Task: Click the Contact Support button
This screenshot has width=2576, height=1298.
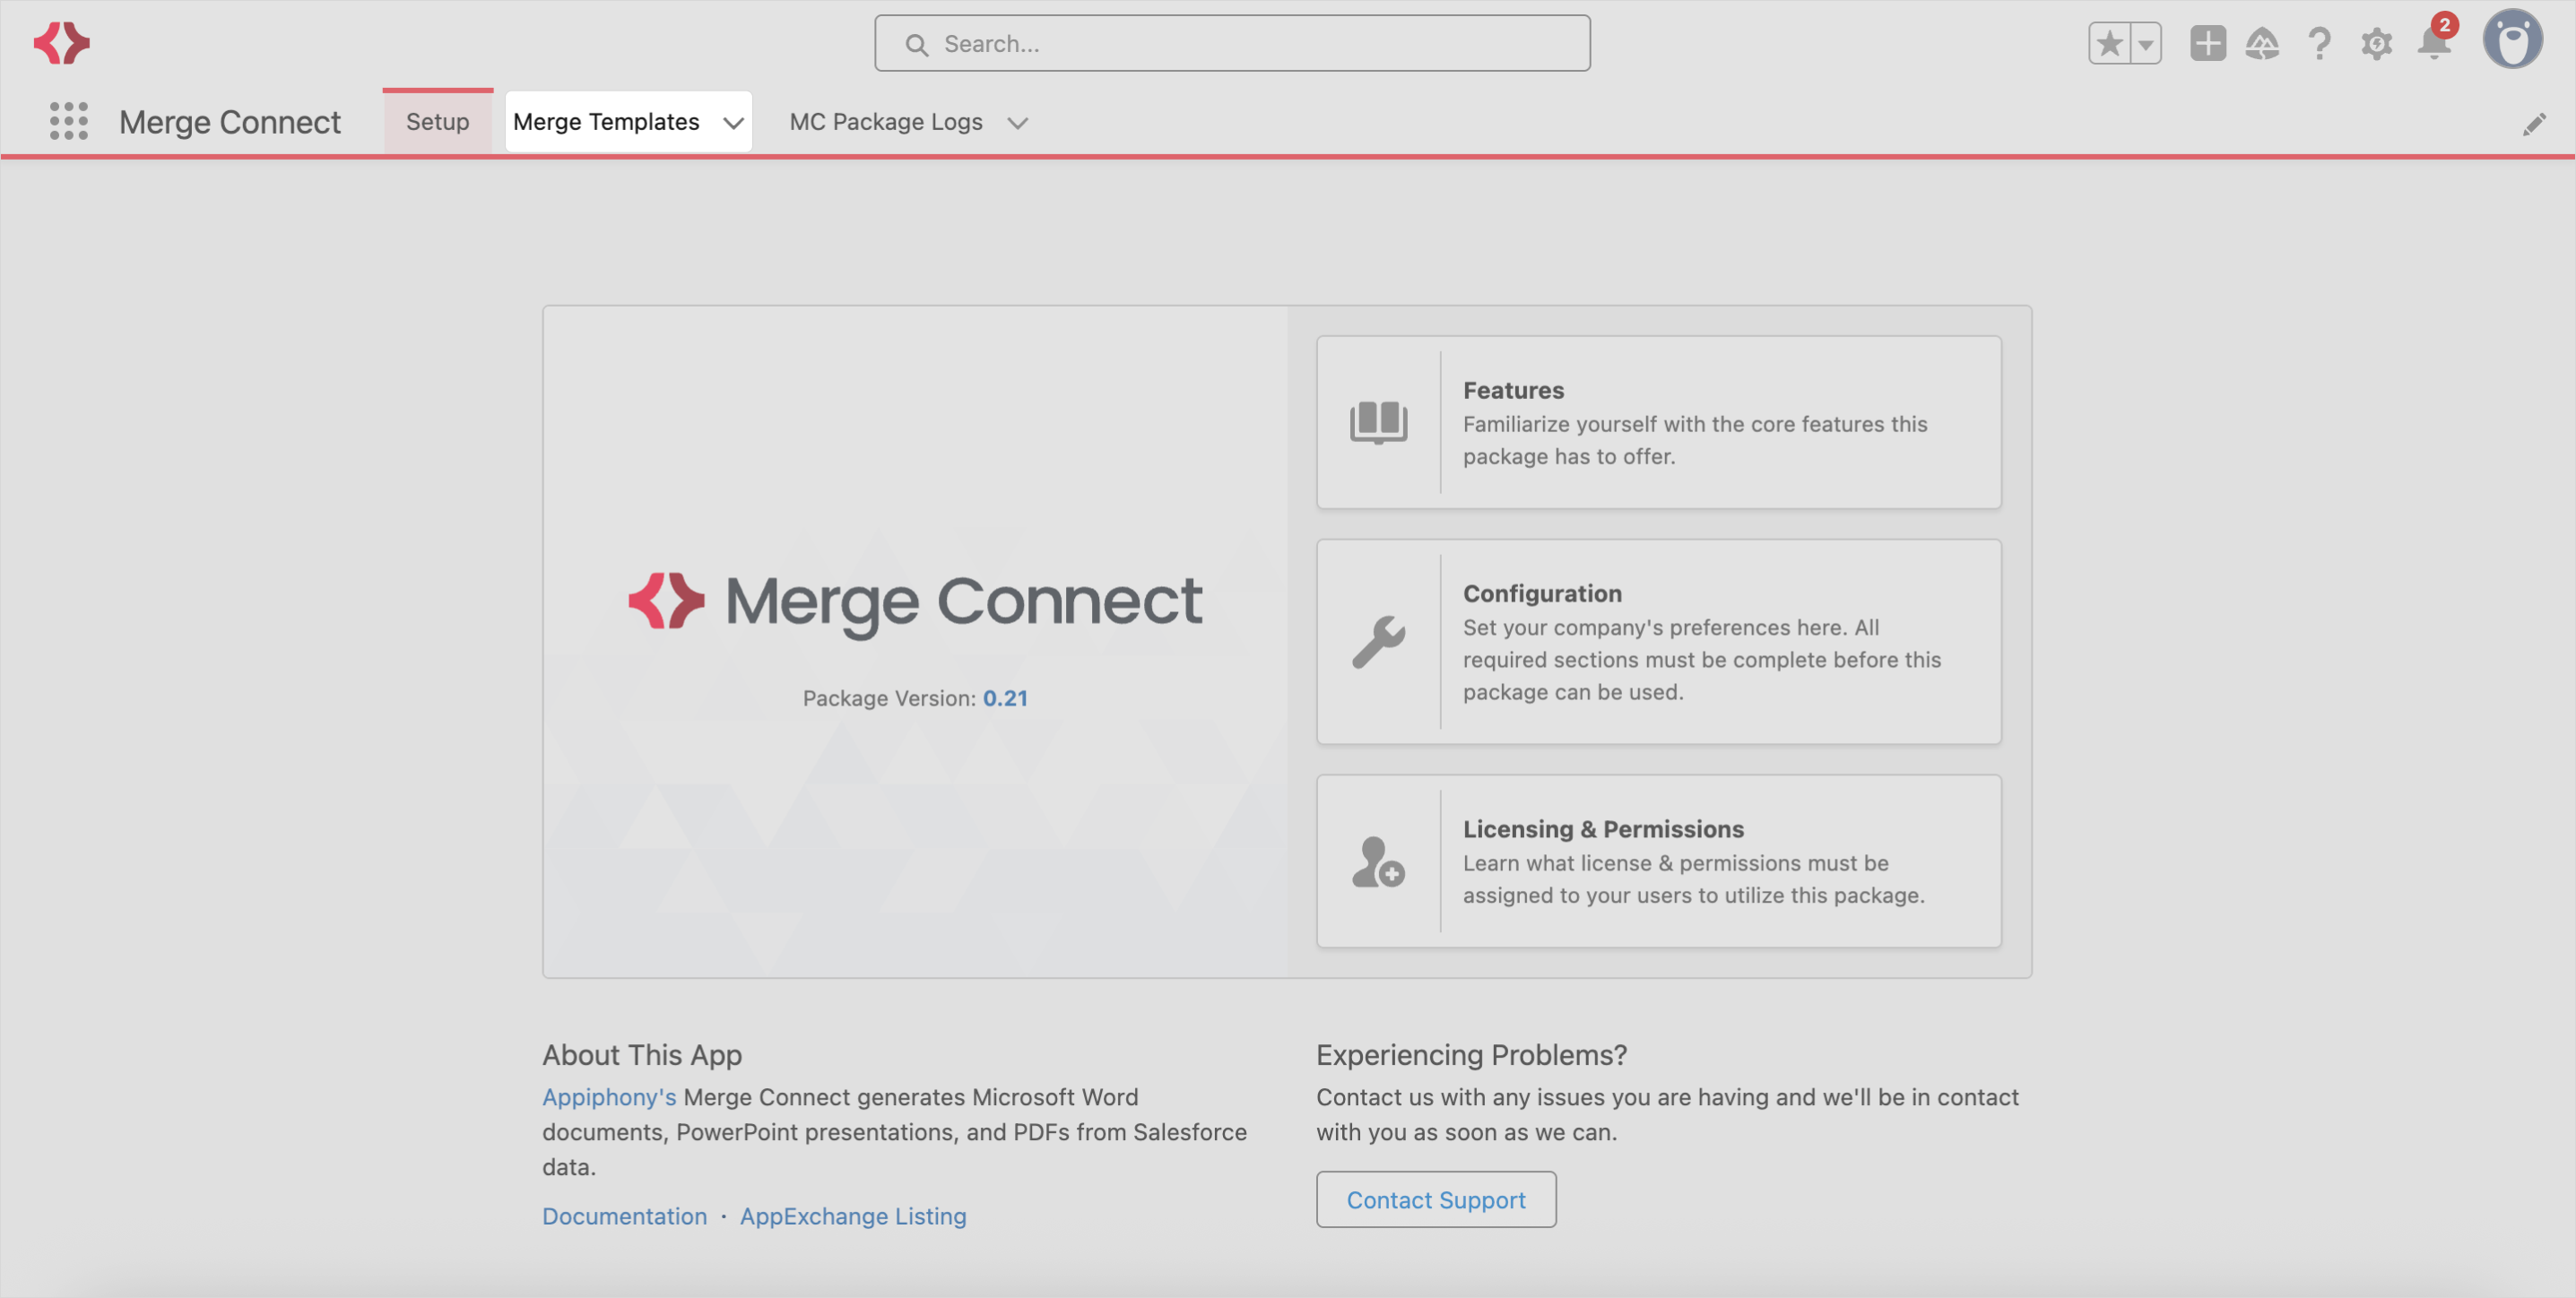Action: (1436, 1200)
